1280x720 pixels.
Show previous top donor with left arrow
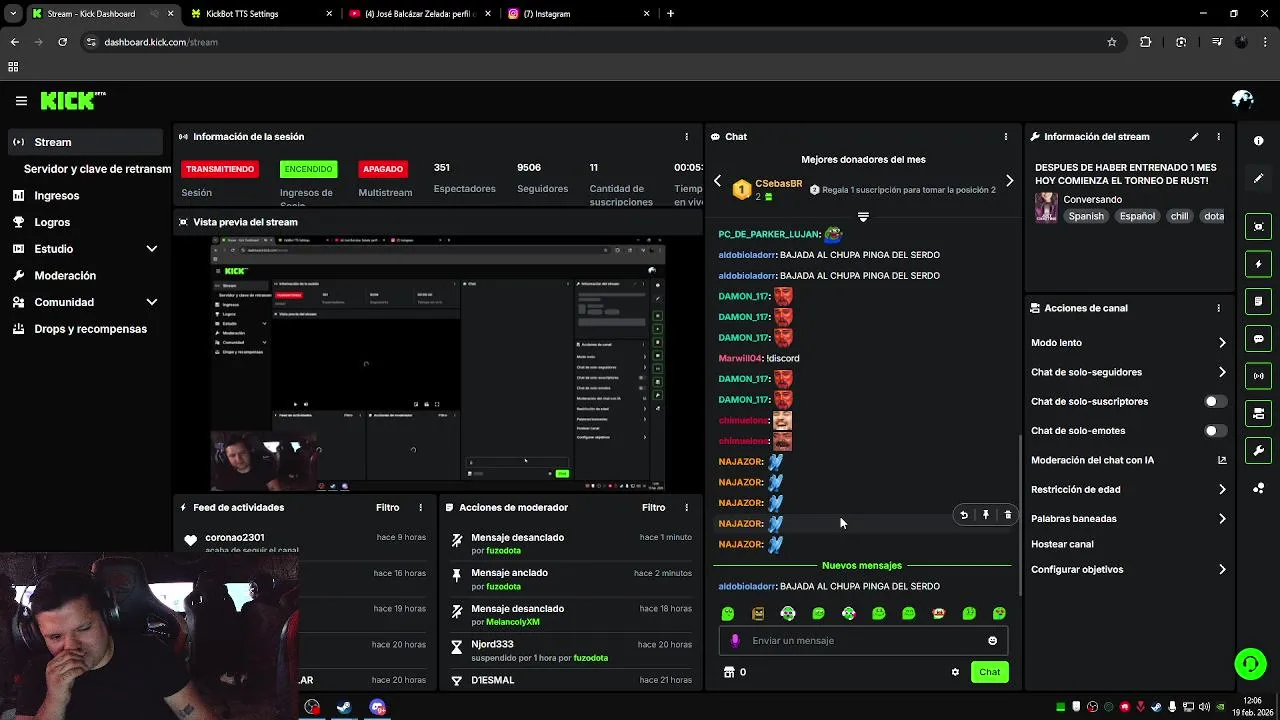[x=717, y=181]
